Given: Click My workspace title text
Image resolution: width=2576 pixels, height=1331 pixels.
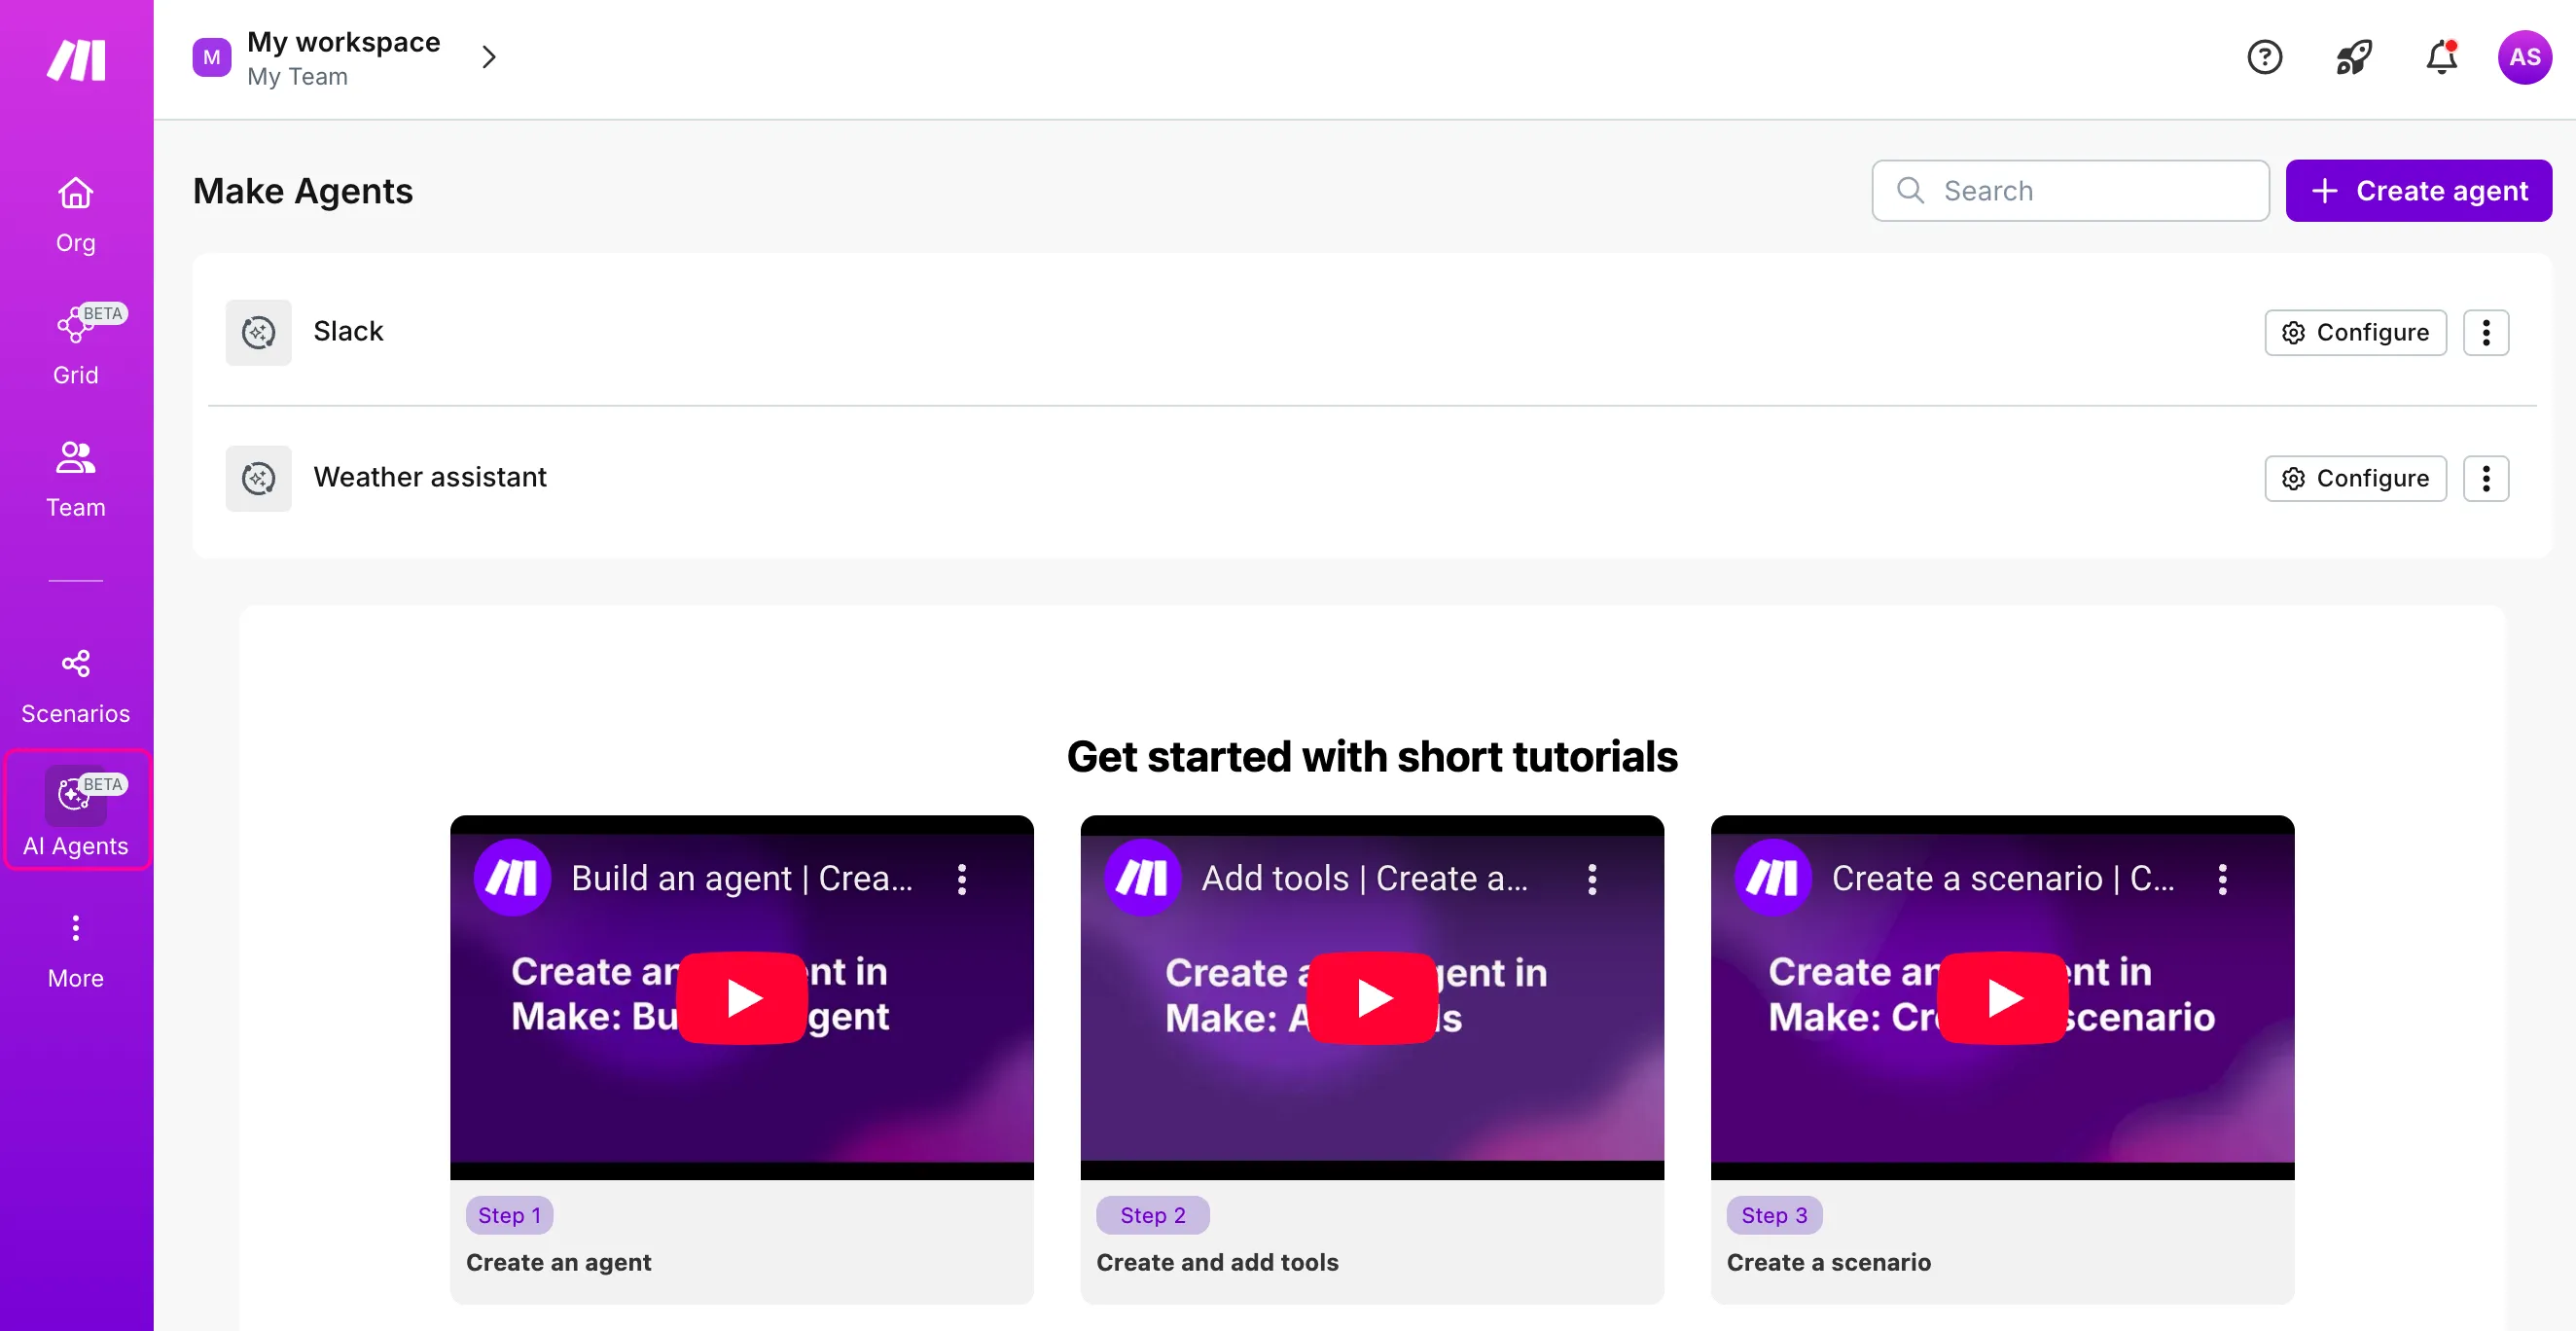Looking at the screenshot, I should [x=343, y=42].
